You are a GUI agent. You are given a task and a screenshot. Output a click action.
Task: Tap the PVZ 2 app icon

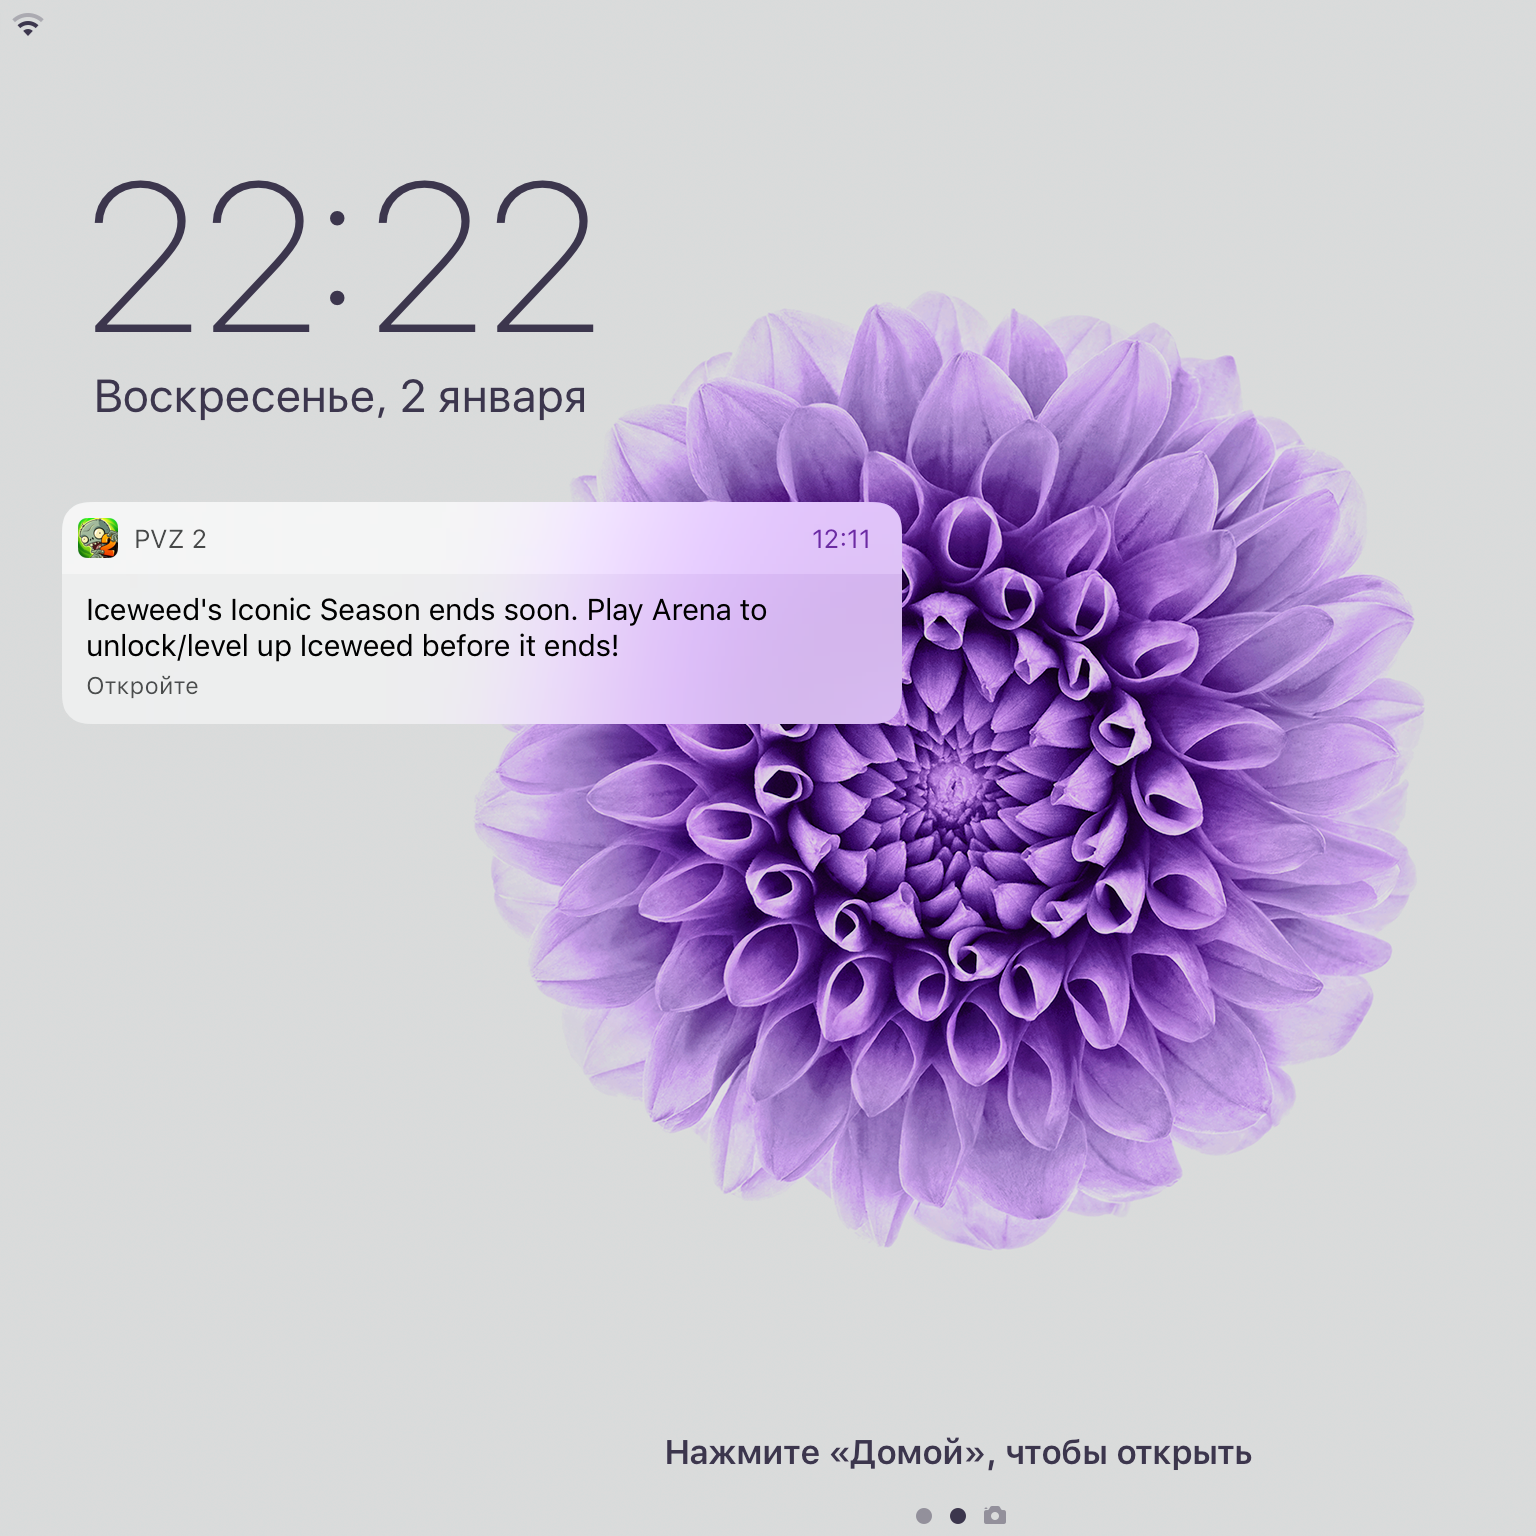pos(98,539)
